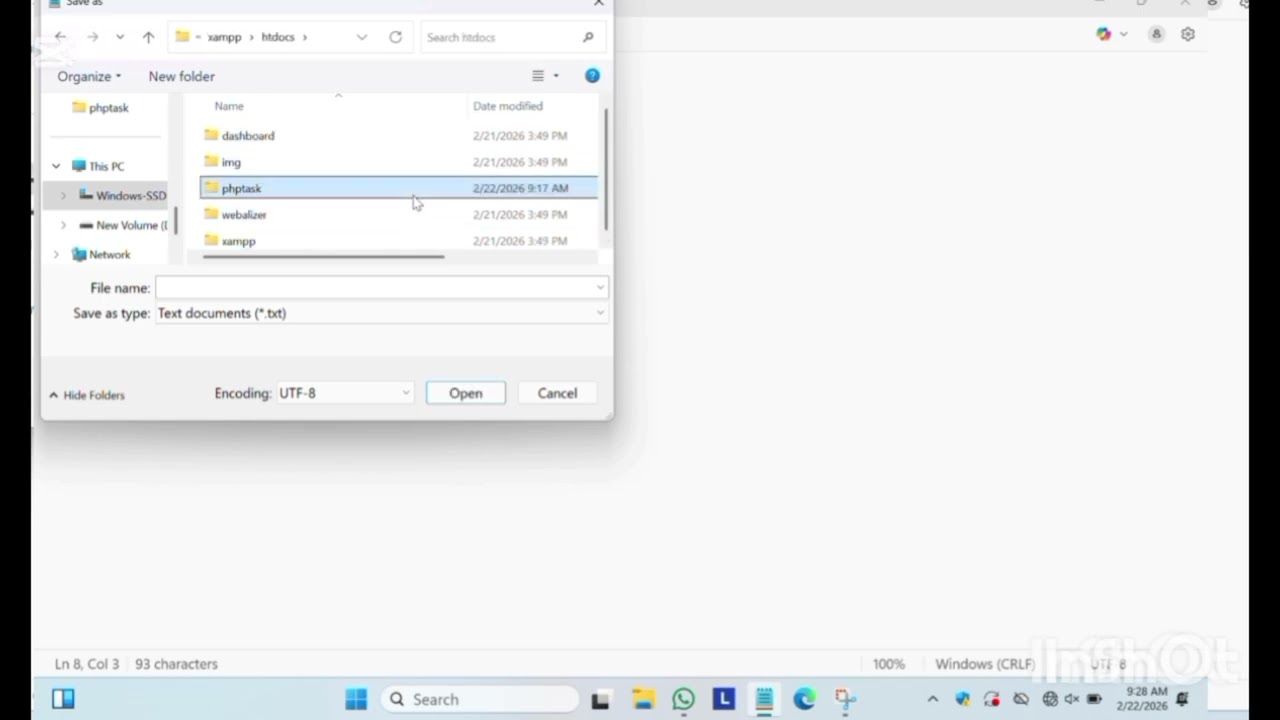Open the Windows Start button
Screen dimensions: 1280x720
tap(356, 699)
